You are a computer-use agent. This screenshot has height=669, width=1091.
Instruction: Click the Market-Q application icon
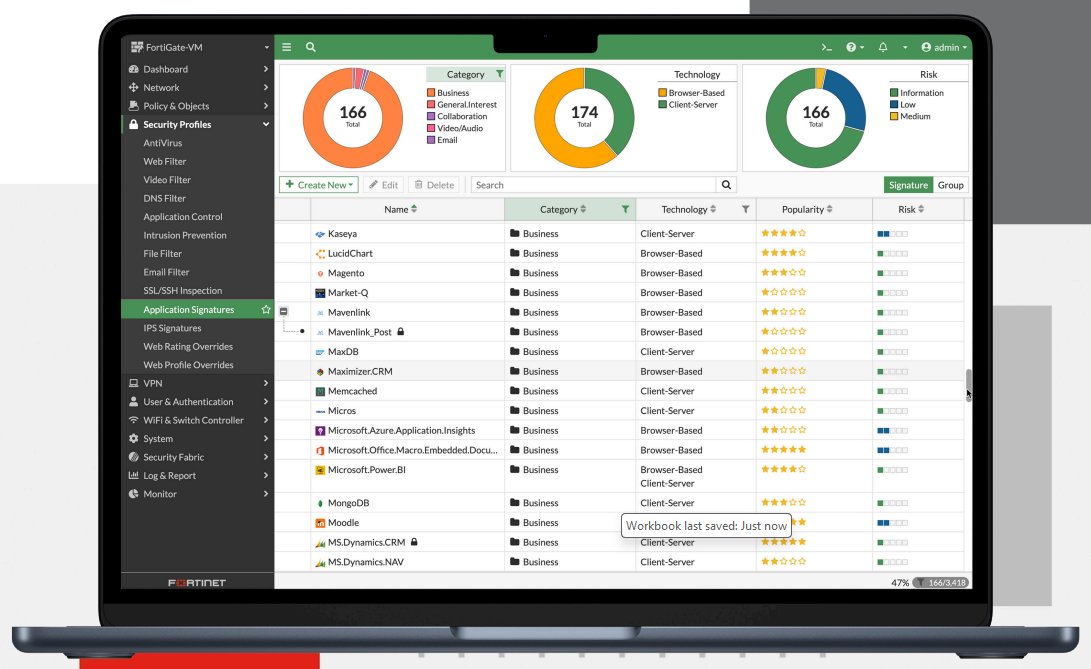(x=320, y=293)
